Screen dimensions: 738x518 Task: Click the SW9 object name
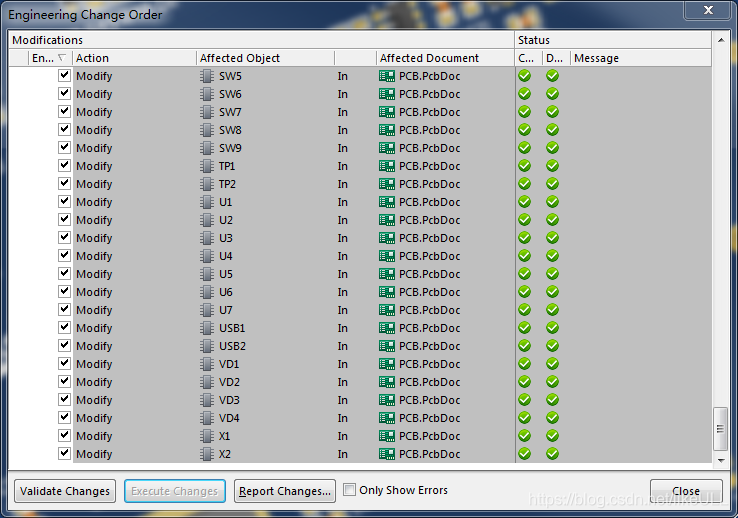[x=230, y=148]
